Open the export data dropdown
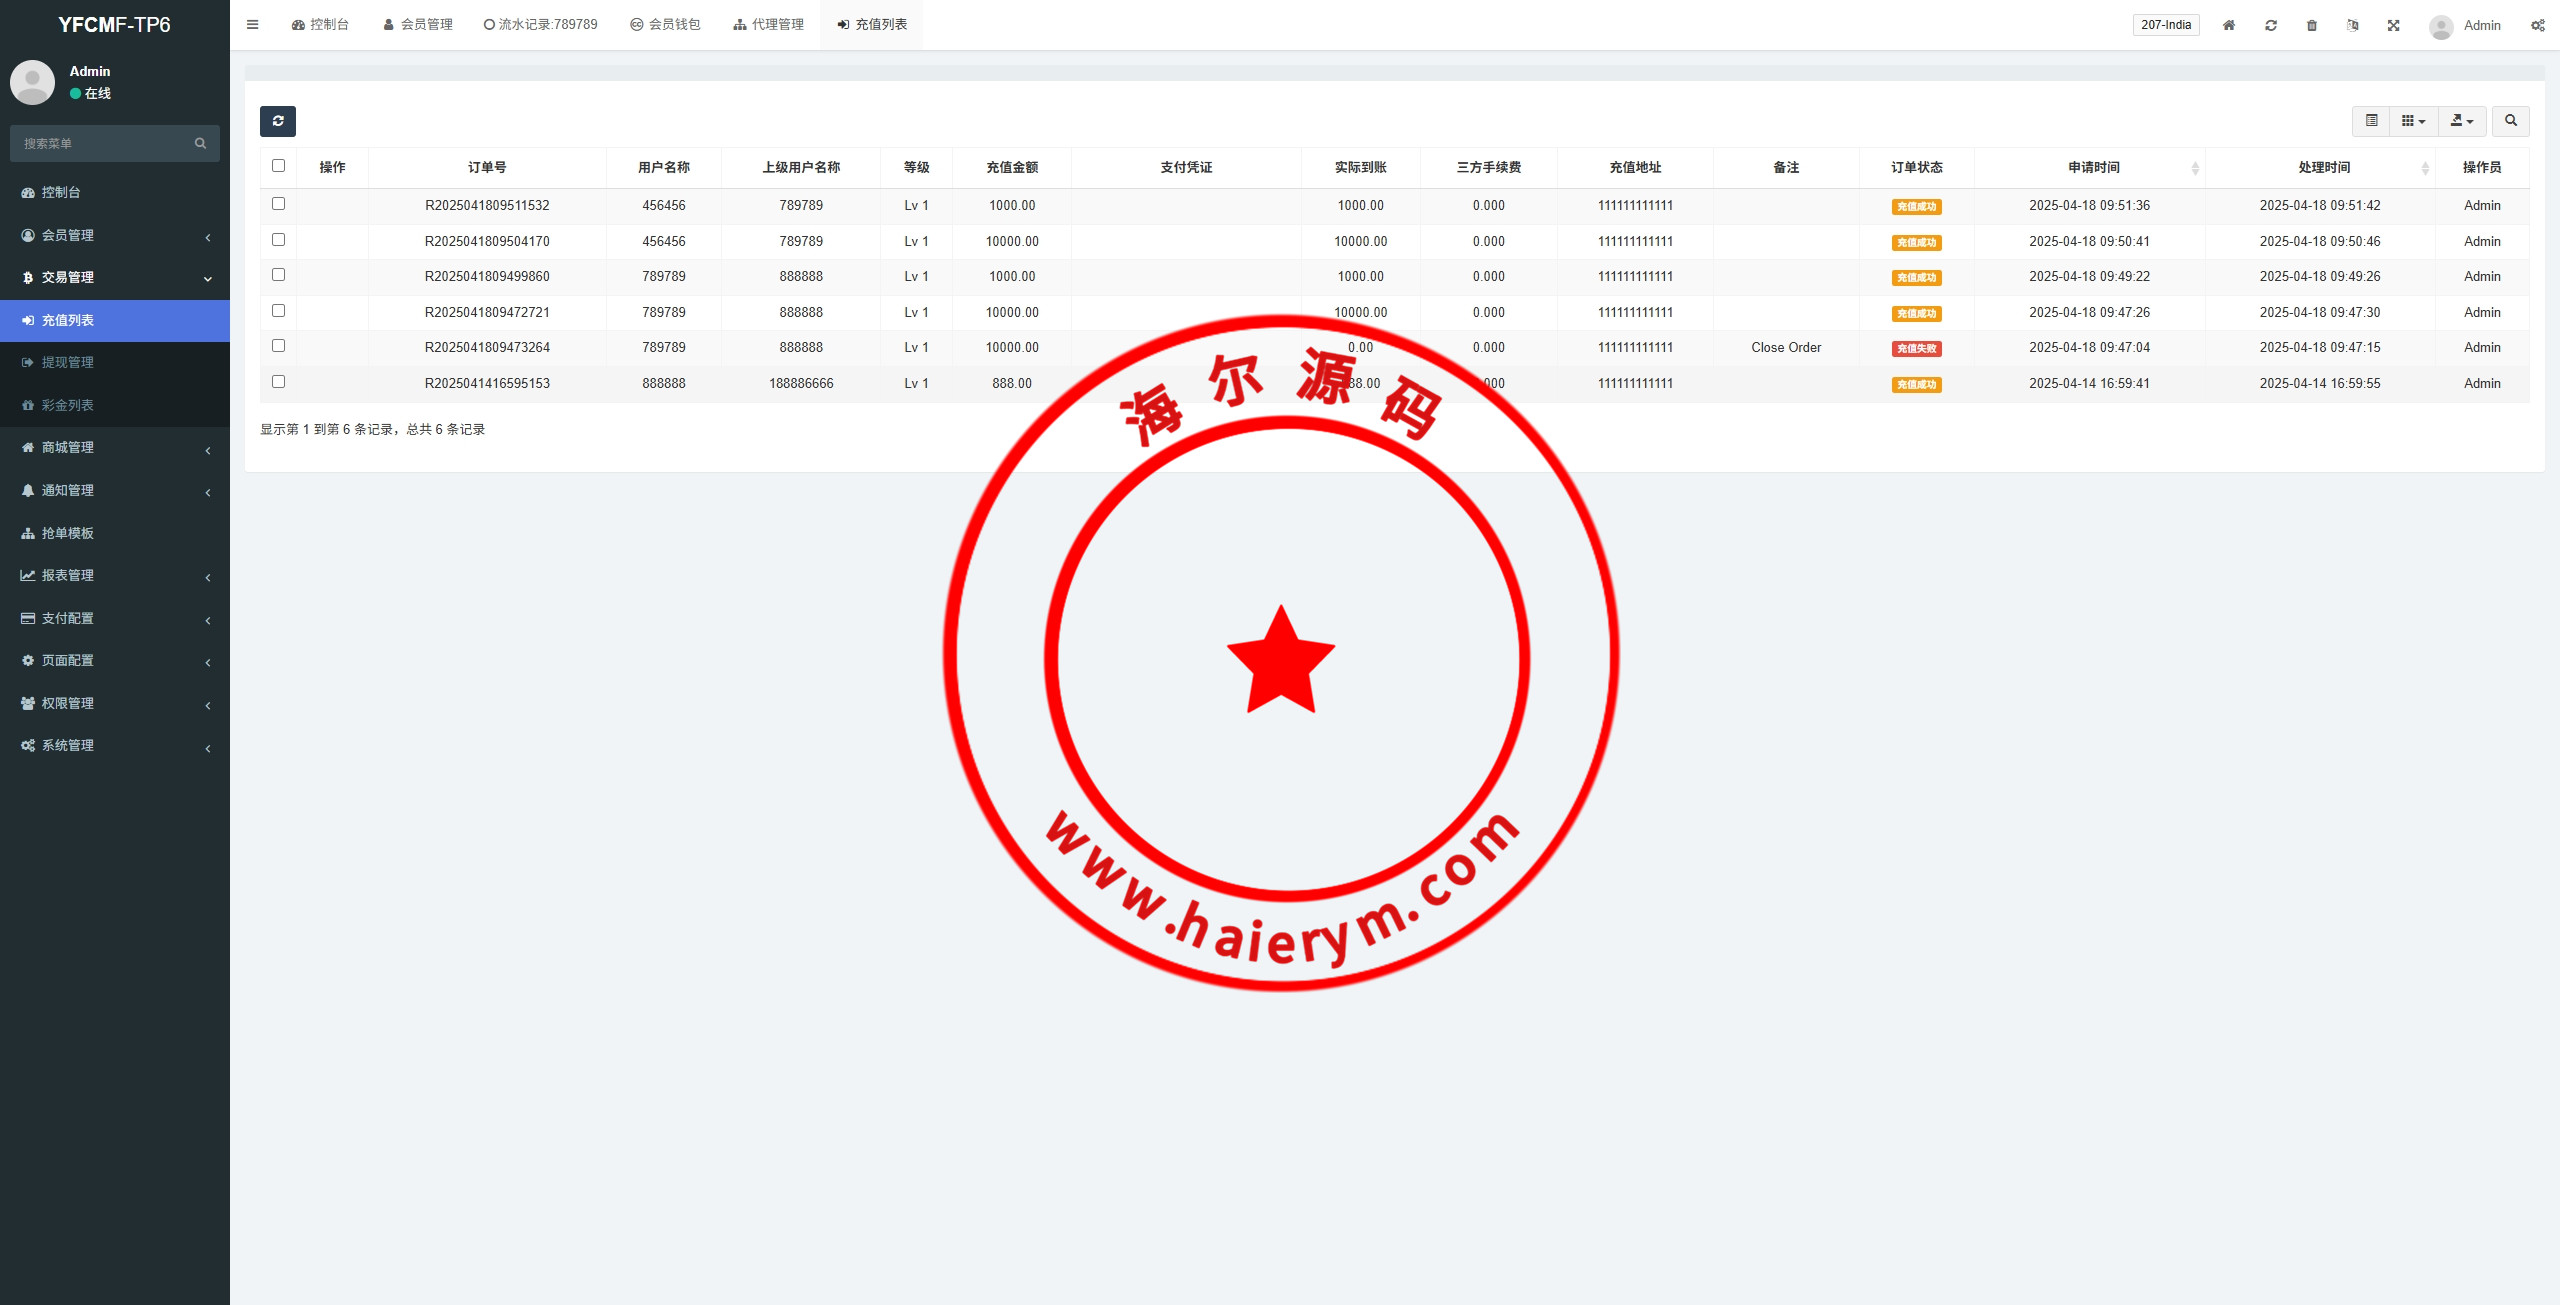Image resolution: width=2560 pixels, height=1305 pixels. pyautogui.click(x=2462, y=121)
